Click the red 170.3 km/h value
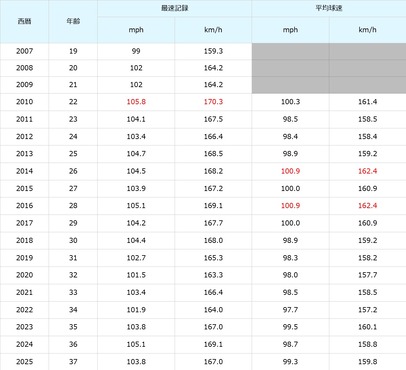Viewport: 406px width, 370px height. coord(213,102)
